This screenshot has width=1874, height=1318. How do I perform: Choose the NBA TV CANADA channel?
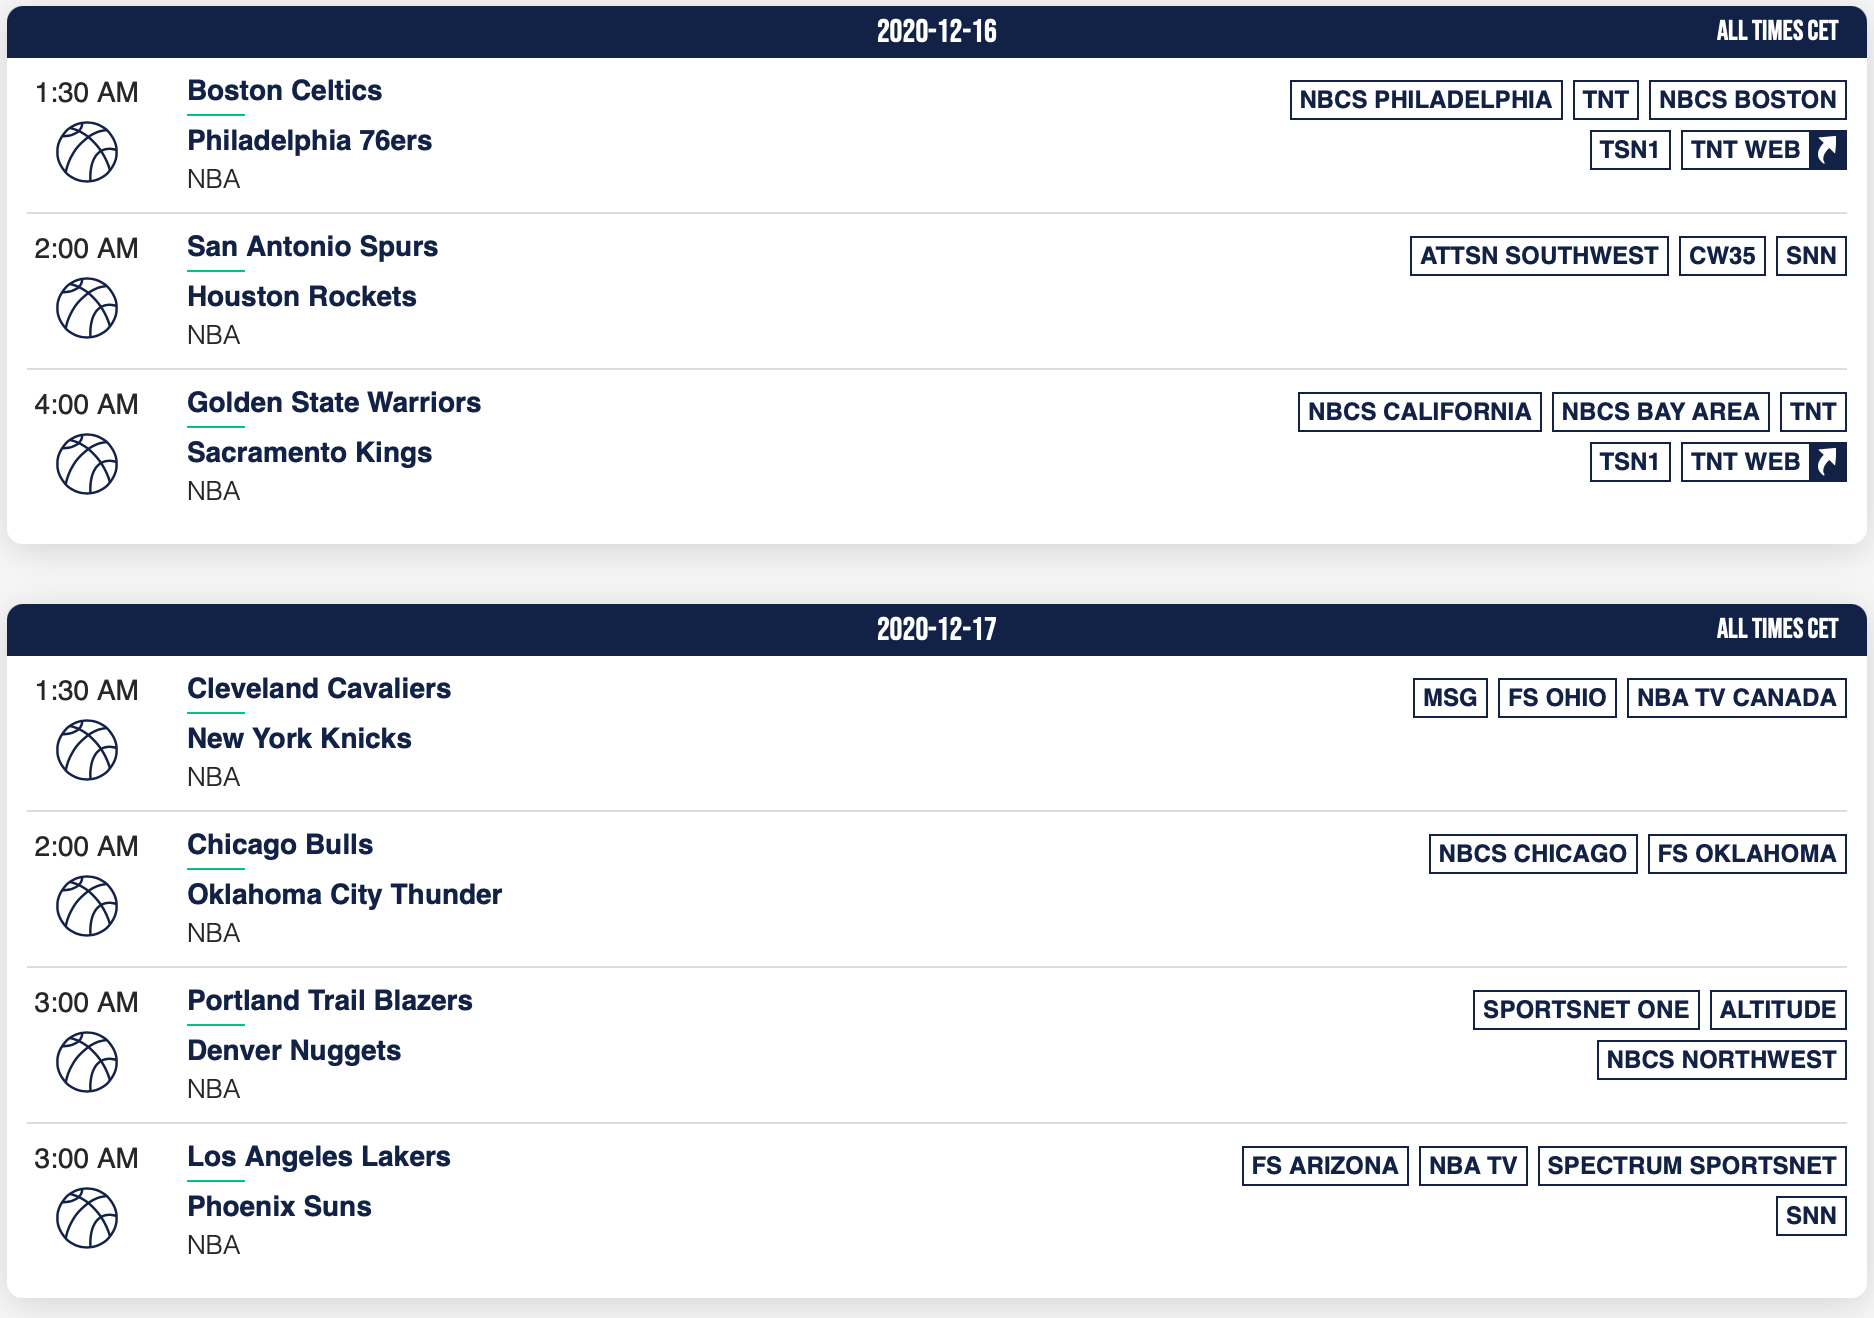tap(1736, 698)
